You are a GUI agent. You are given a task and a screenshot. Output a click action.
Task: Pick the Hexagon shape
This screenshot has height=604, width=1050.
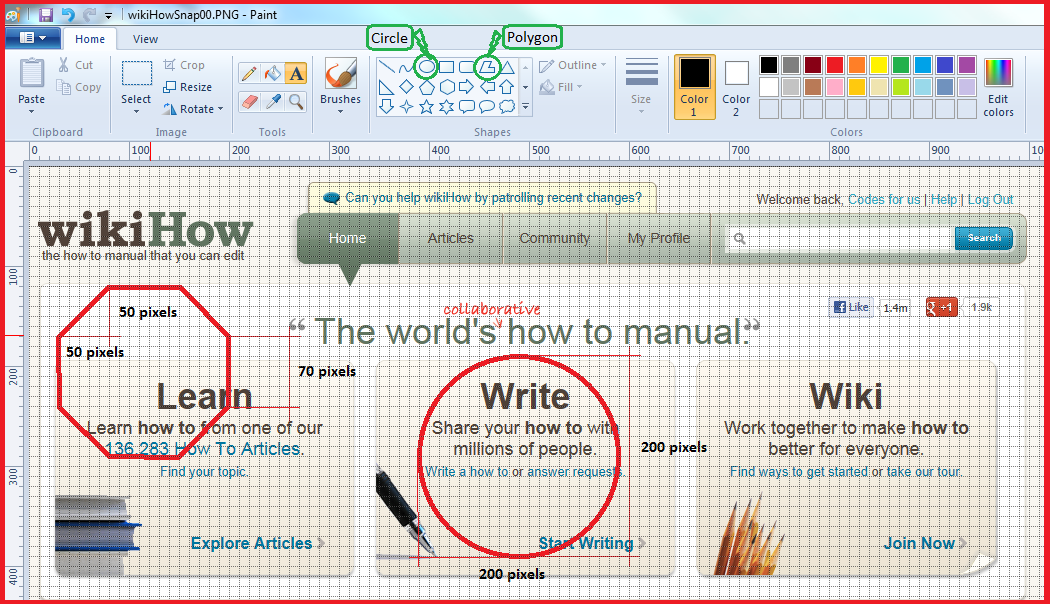coord(447,87)
